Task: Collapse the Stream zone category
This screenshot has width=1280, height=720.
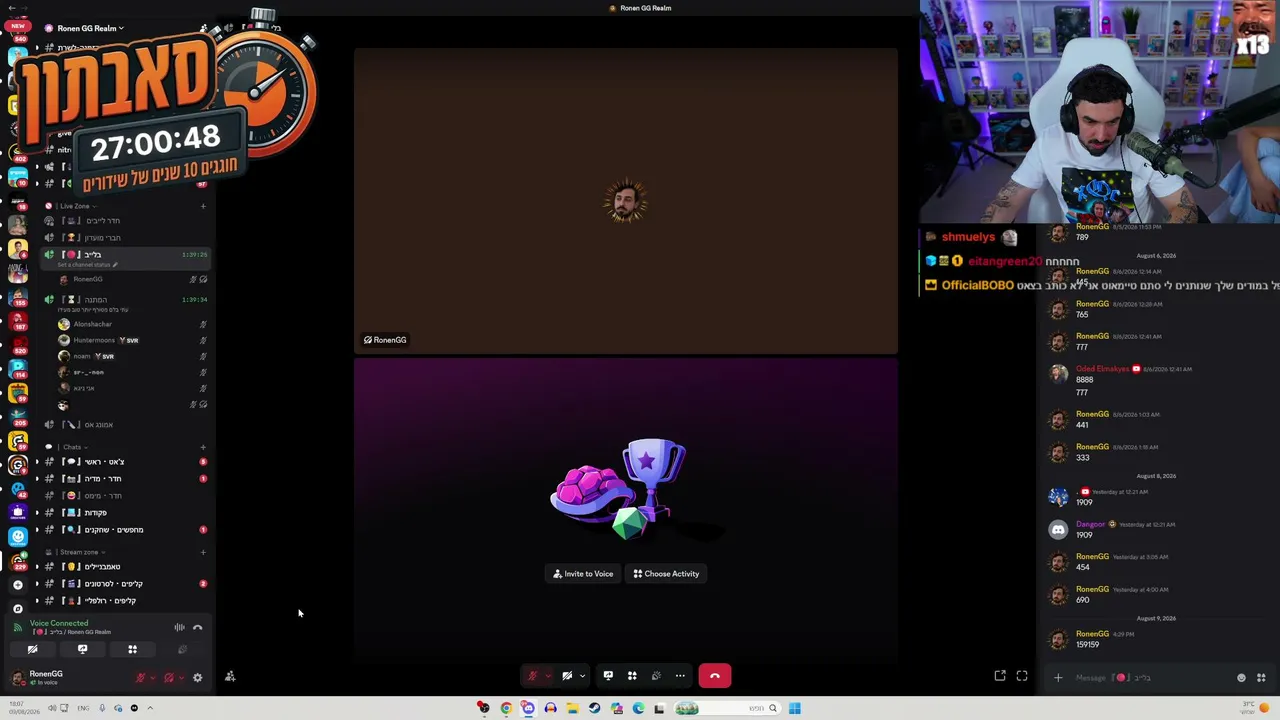Action: click(x=78, y=552)
